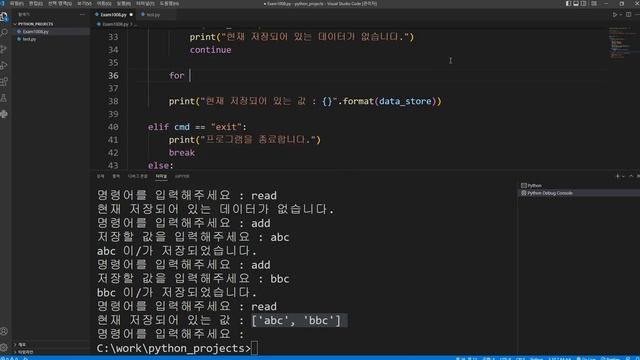Click the elif cmd == "exit" line

point(197,127)
